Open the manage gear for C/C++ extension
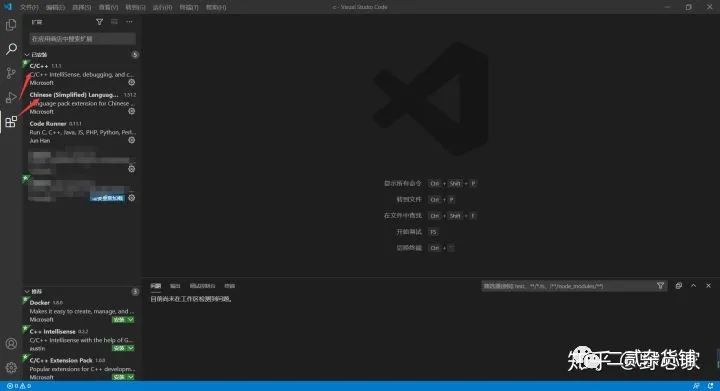Viewport: 720px width, 391px height. 131,83
